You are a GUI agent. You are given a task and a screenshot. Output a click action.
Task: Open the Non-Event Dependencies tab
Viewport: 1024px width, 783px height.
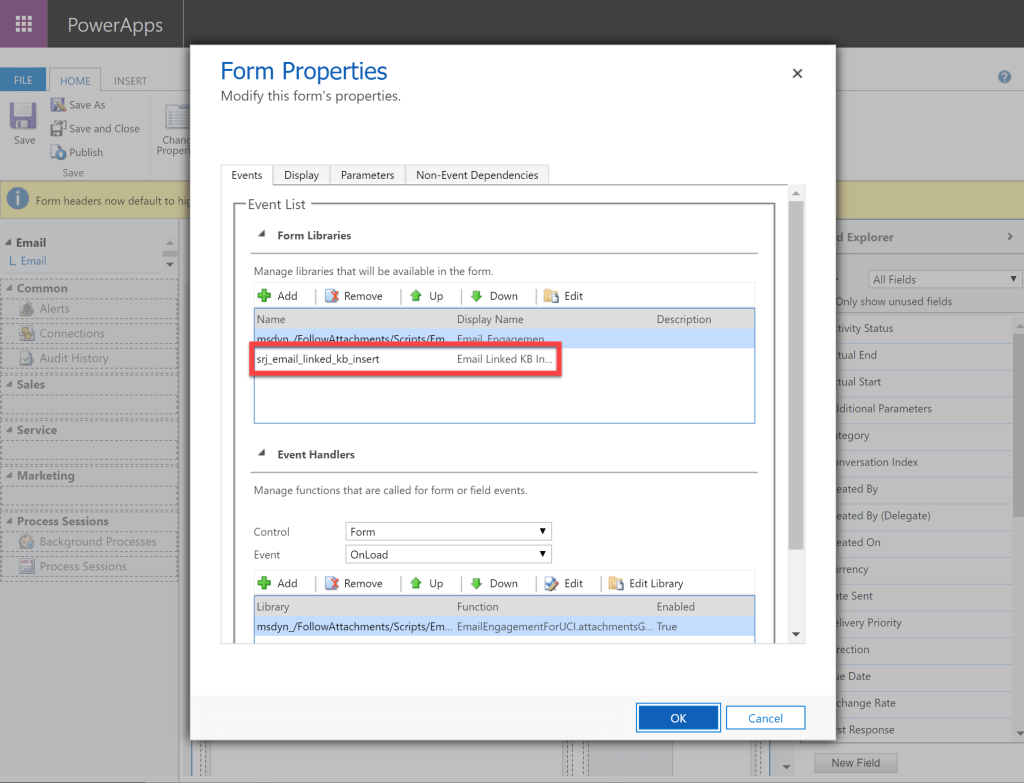pos(477,175)
